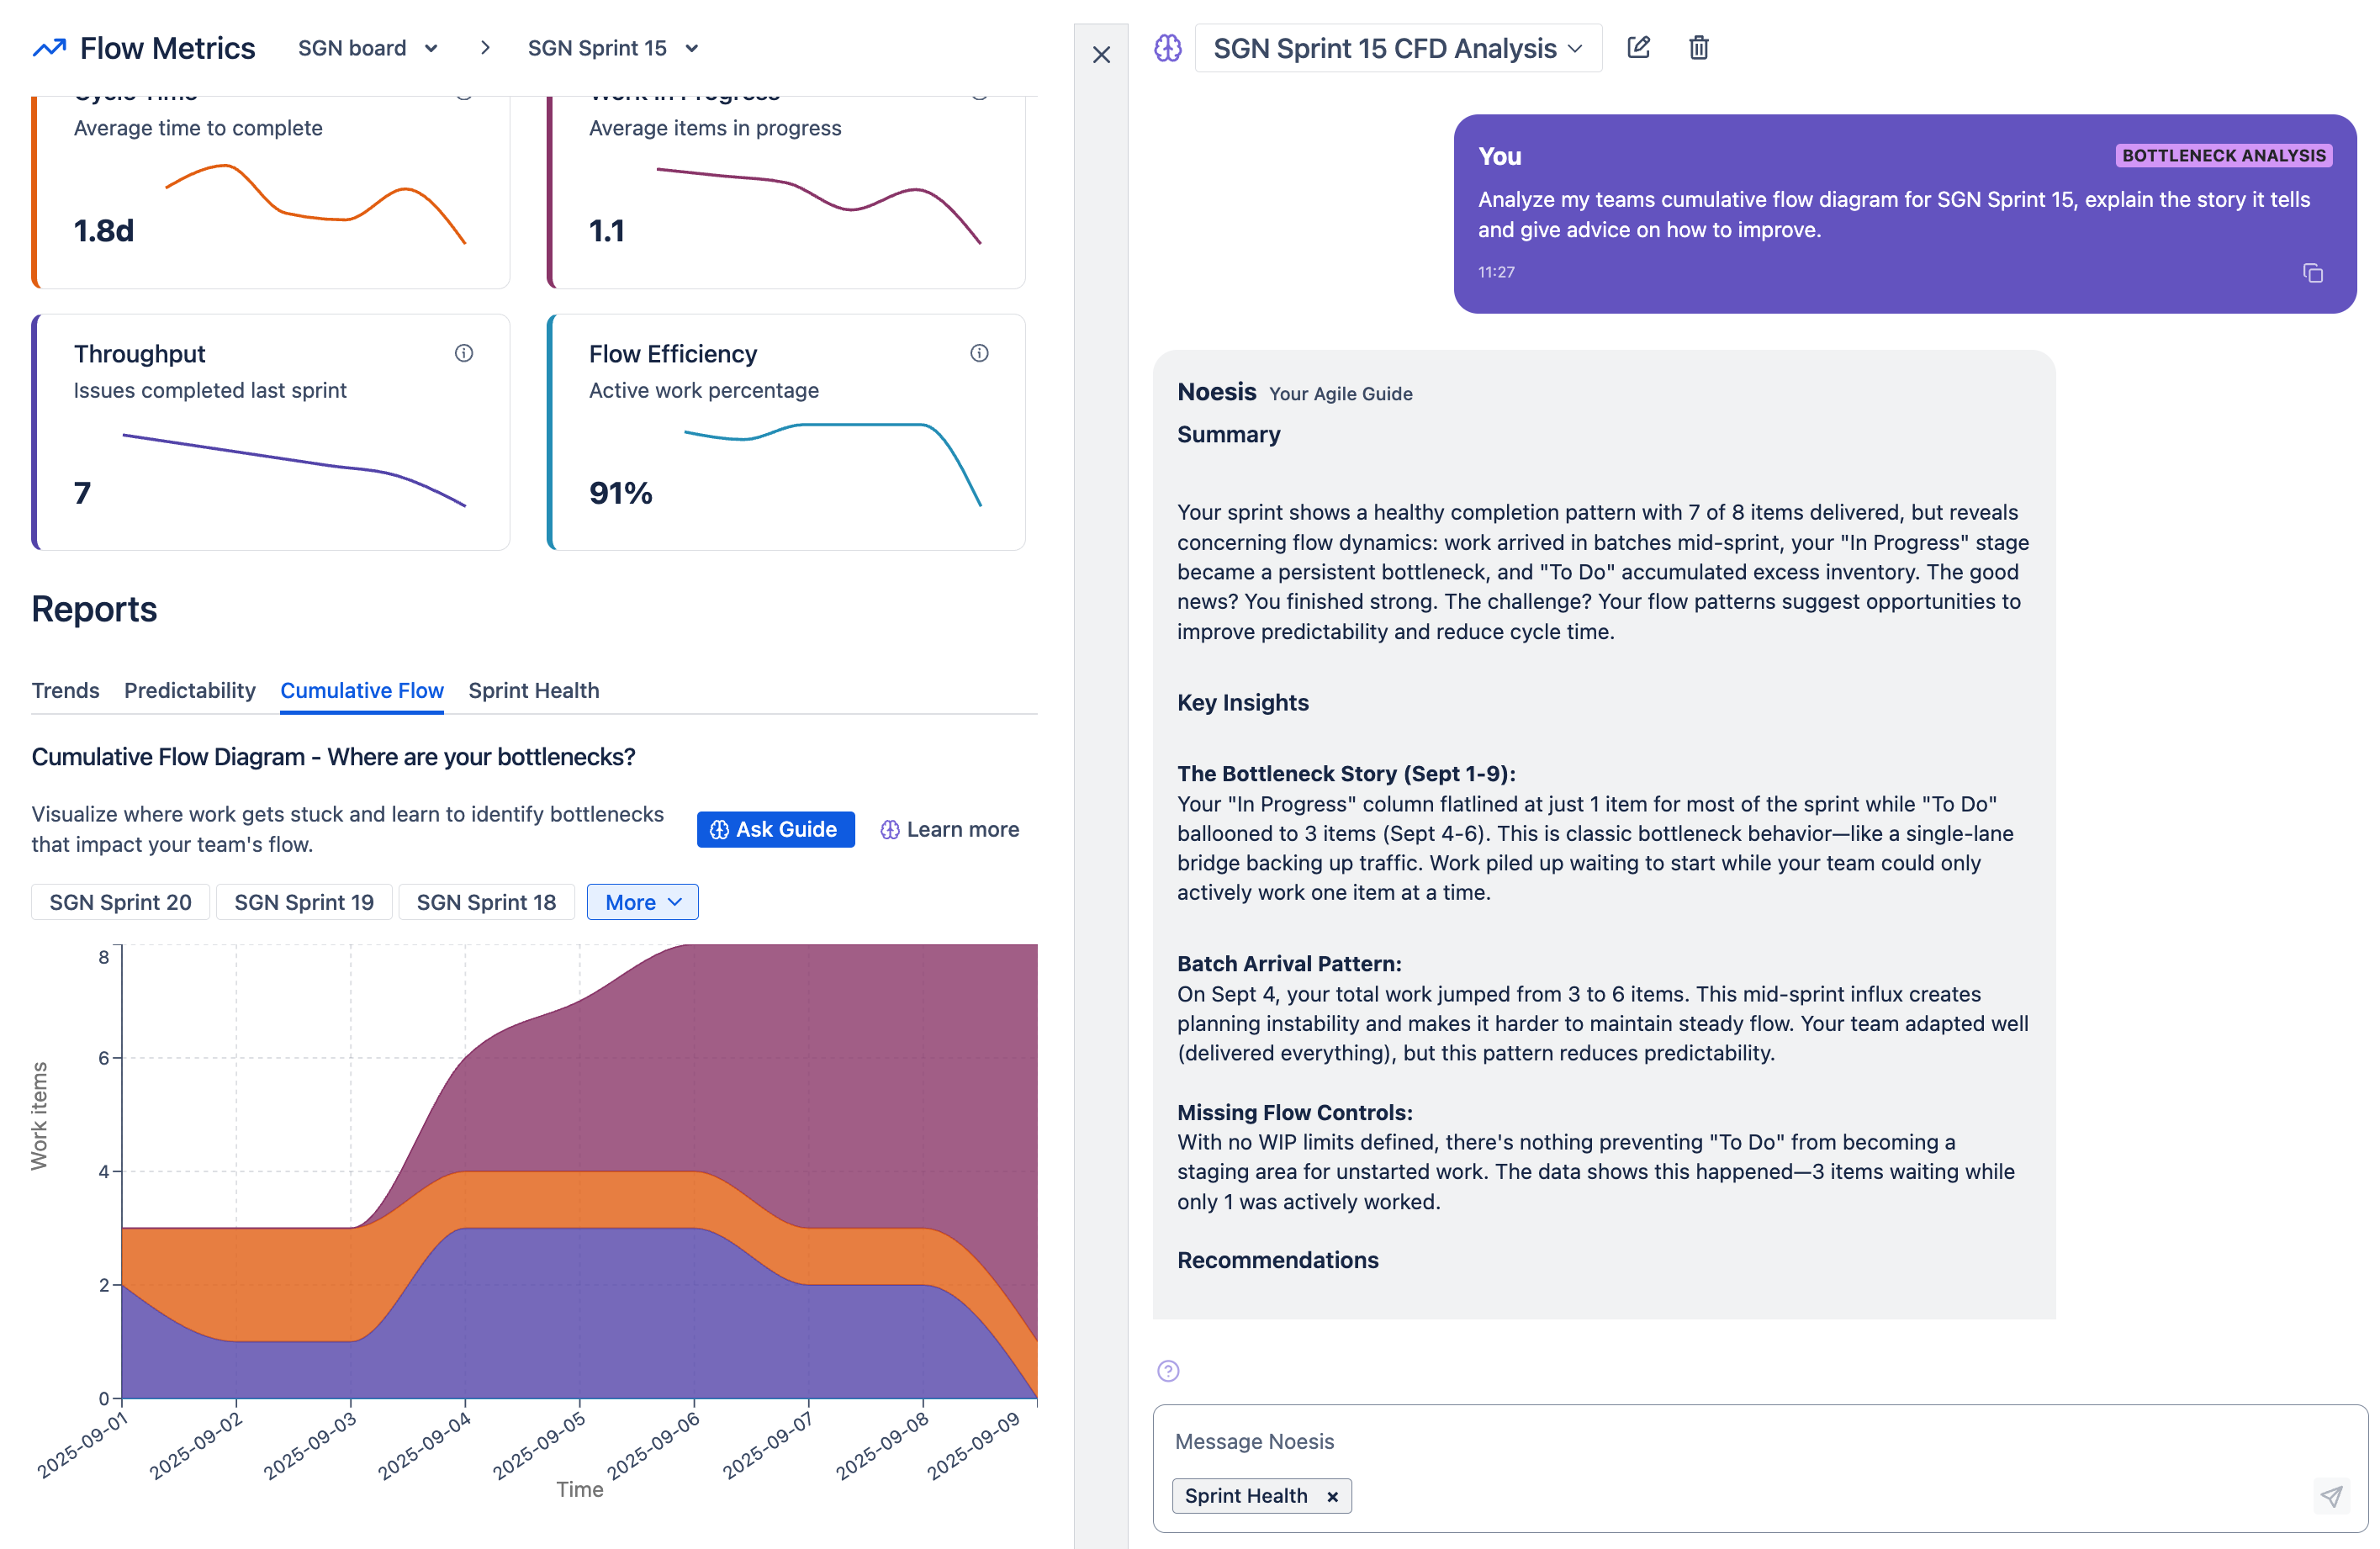Open Throughput info icon

tap(464, 353)
